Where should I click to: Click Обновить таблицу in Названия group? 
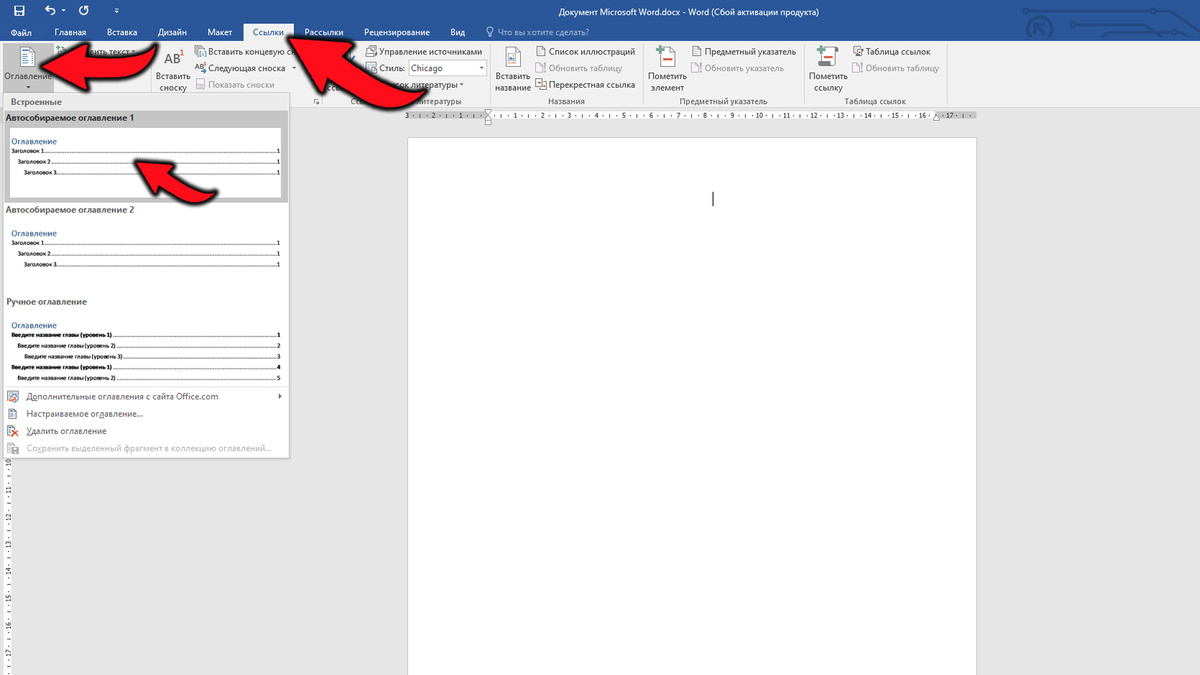578,68
